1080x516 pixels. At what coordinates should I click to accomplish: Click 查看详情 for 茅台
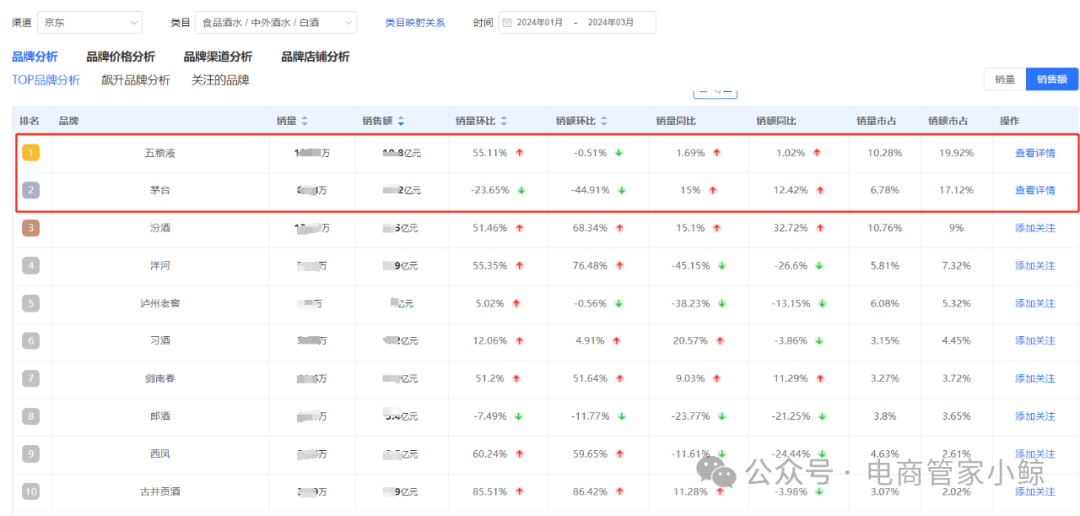pyautogui.click(x=1035, y=191)
